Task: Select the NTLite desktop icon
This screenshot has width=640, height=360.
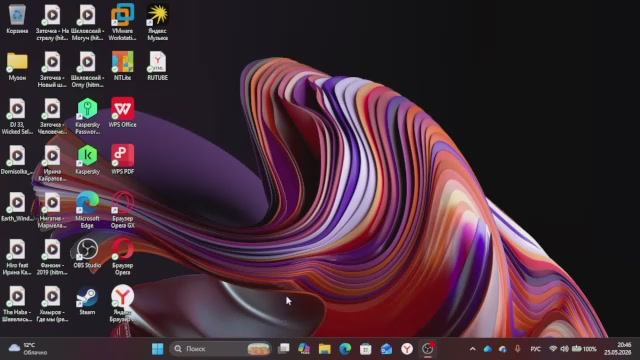Action: (x=122, y=66)
